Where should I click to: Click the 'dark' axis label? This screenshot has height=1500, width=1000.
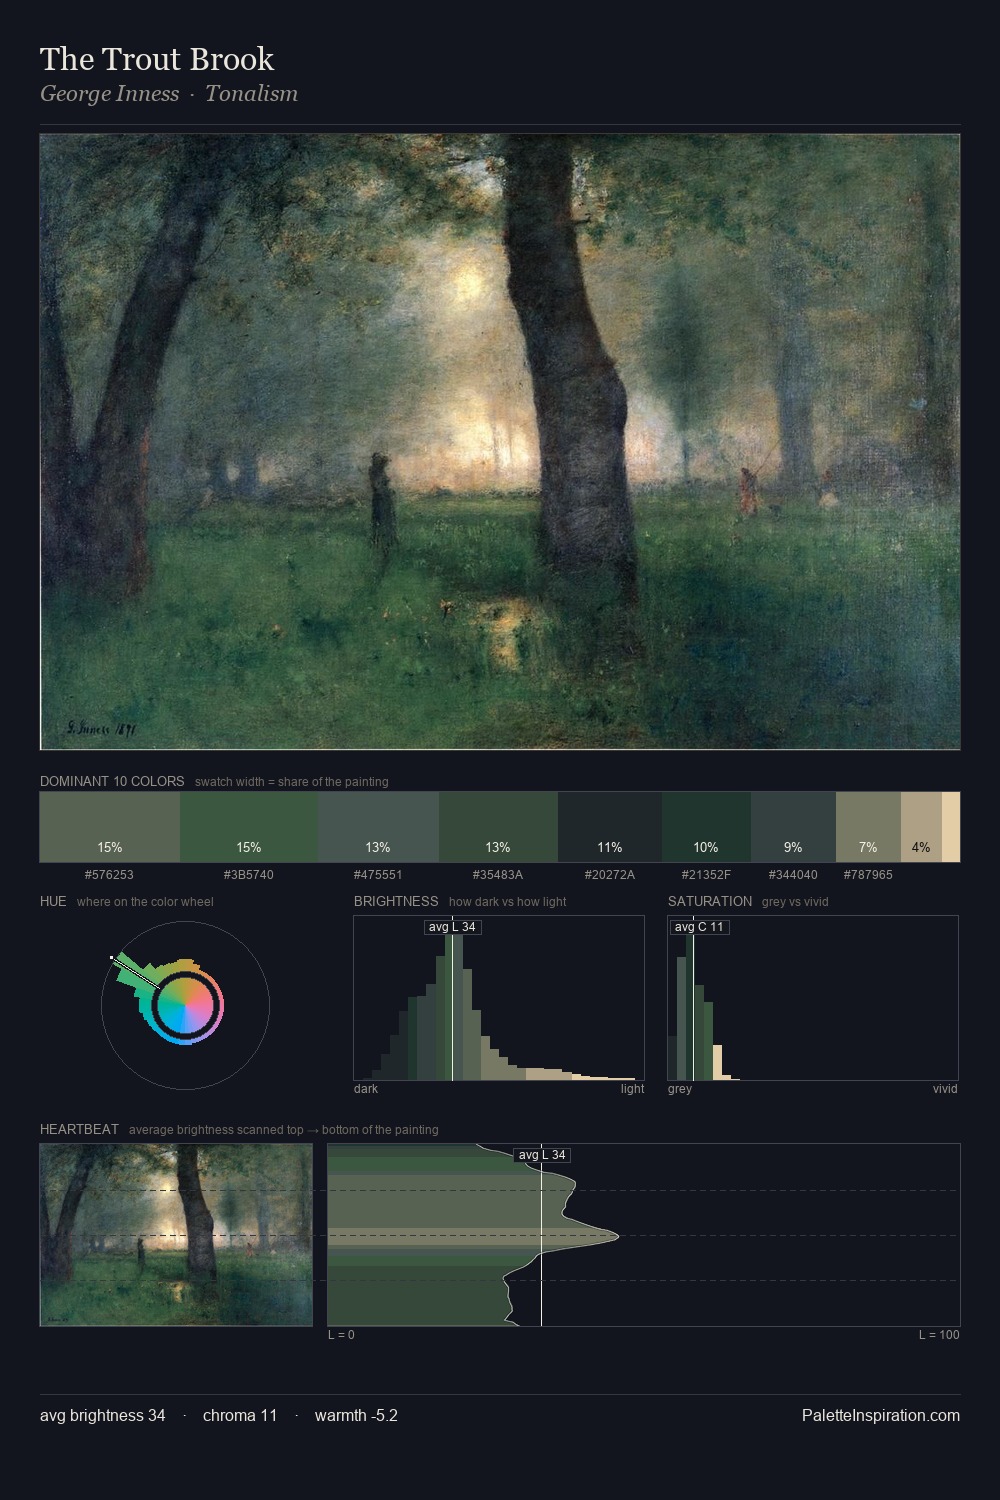click(x=366, y=1089)
